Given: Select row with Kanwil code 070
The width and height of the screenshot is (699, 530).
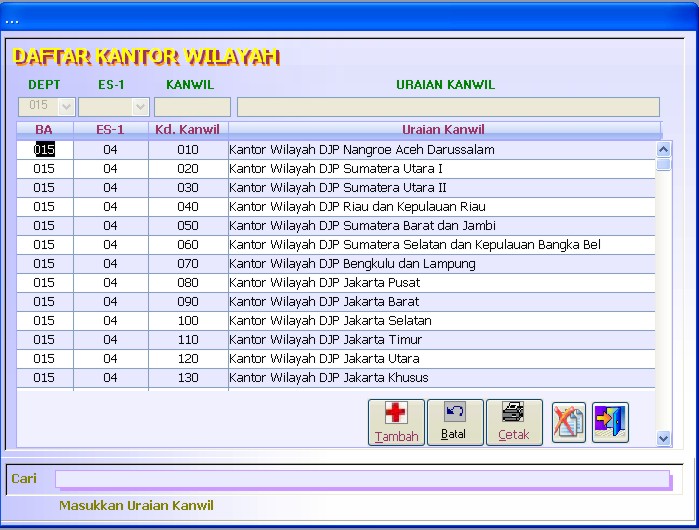Looking at the screenshot, I should 336,263.
